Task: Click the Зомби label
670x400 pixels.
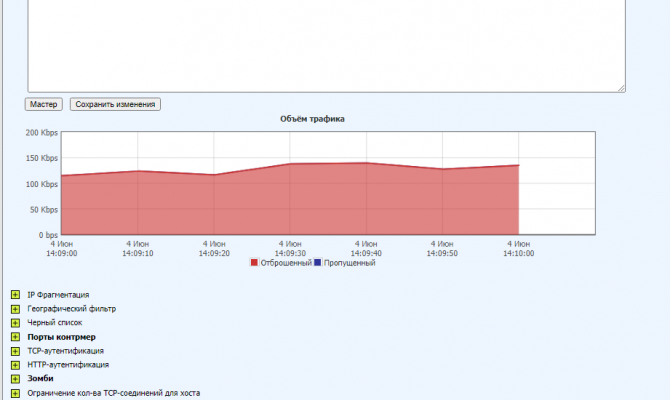Action: pyautogui.click(x=40, y=379)
